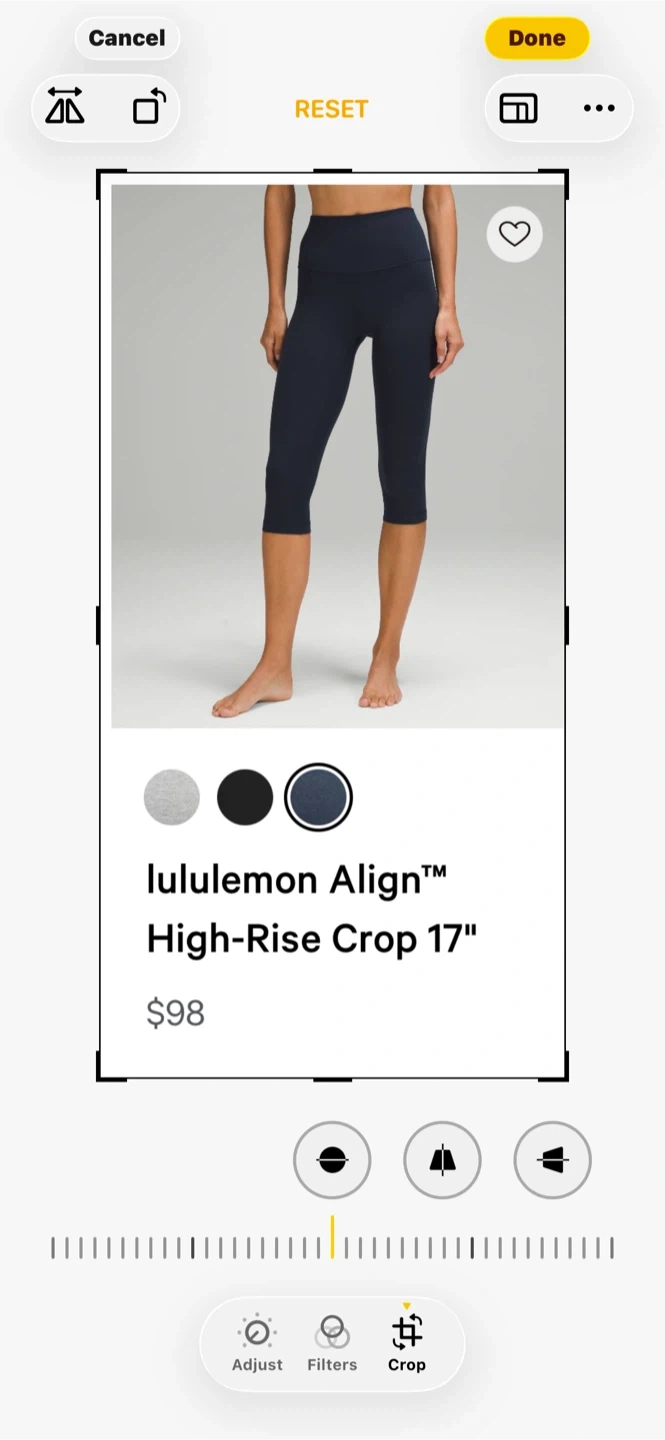
Task: Rotate the image using rotate icon
Action: click(x=149, y=107)
